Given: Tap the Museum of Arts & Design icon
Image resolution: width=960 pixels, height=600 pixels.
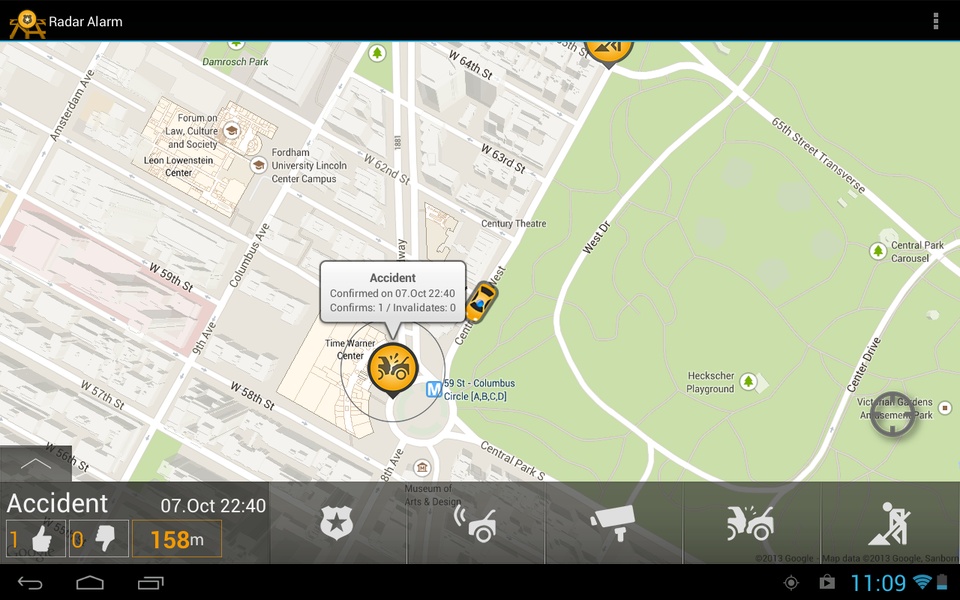Looking at the screenshot, I should pyautogui.click(x=421, y=468).
